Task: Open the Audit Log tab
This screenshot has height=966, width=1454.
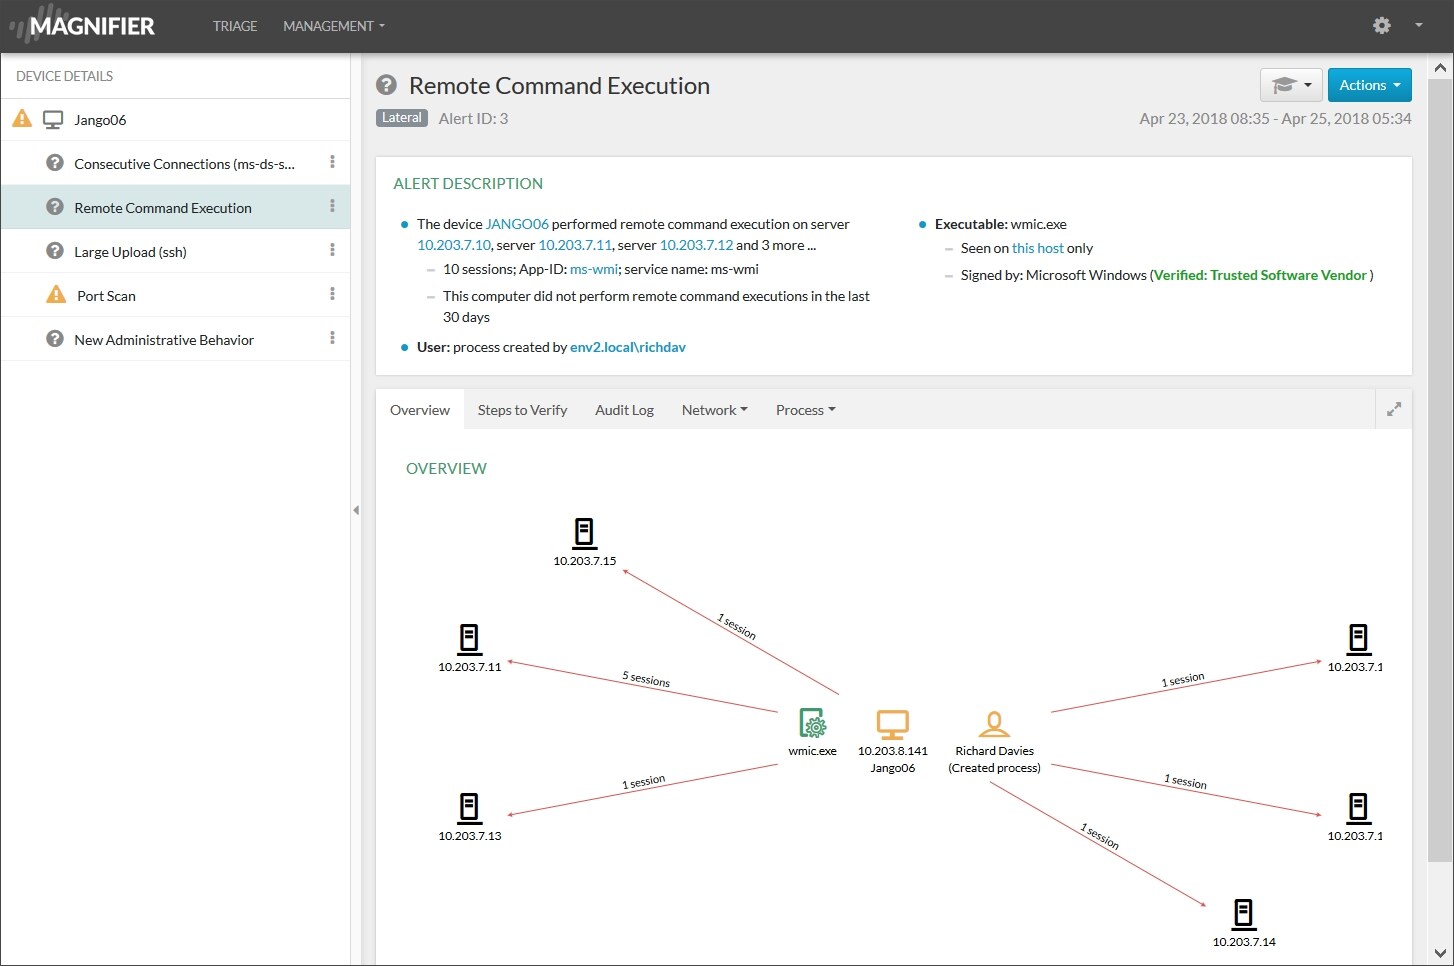Action: [624, 410]
